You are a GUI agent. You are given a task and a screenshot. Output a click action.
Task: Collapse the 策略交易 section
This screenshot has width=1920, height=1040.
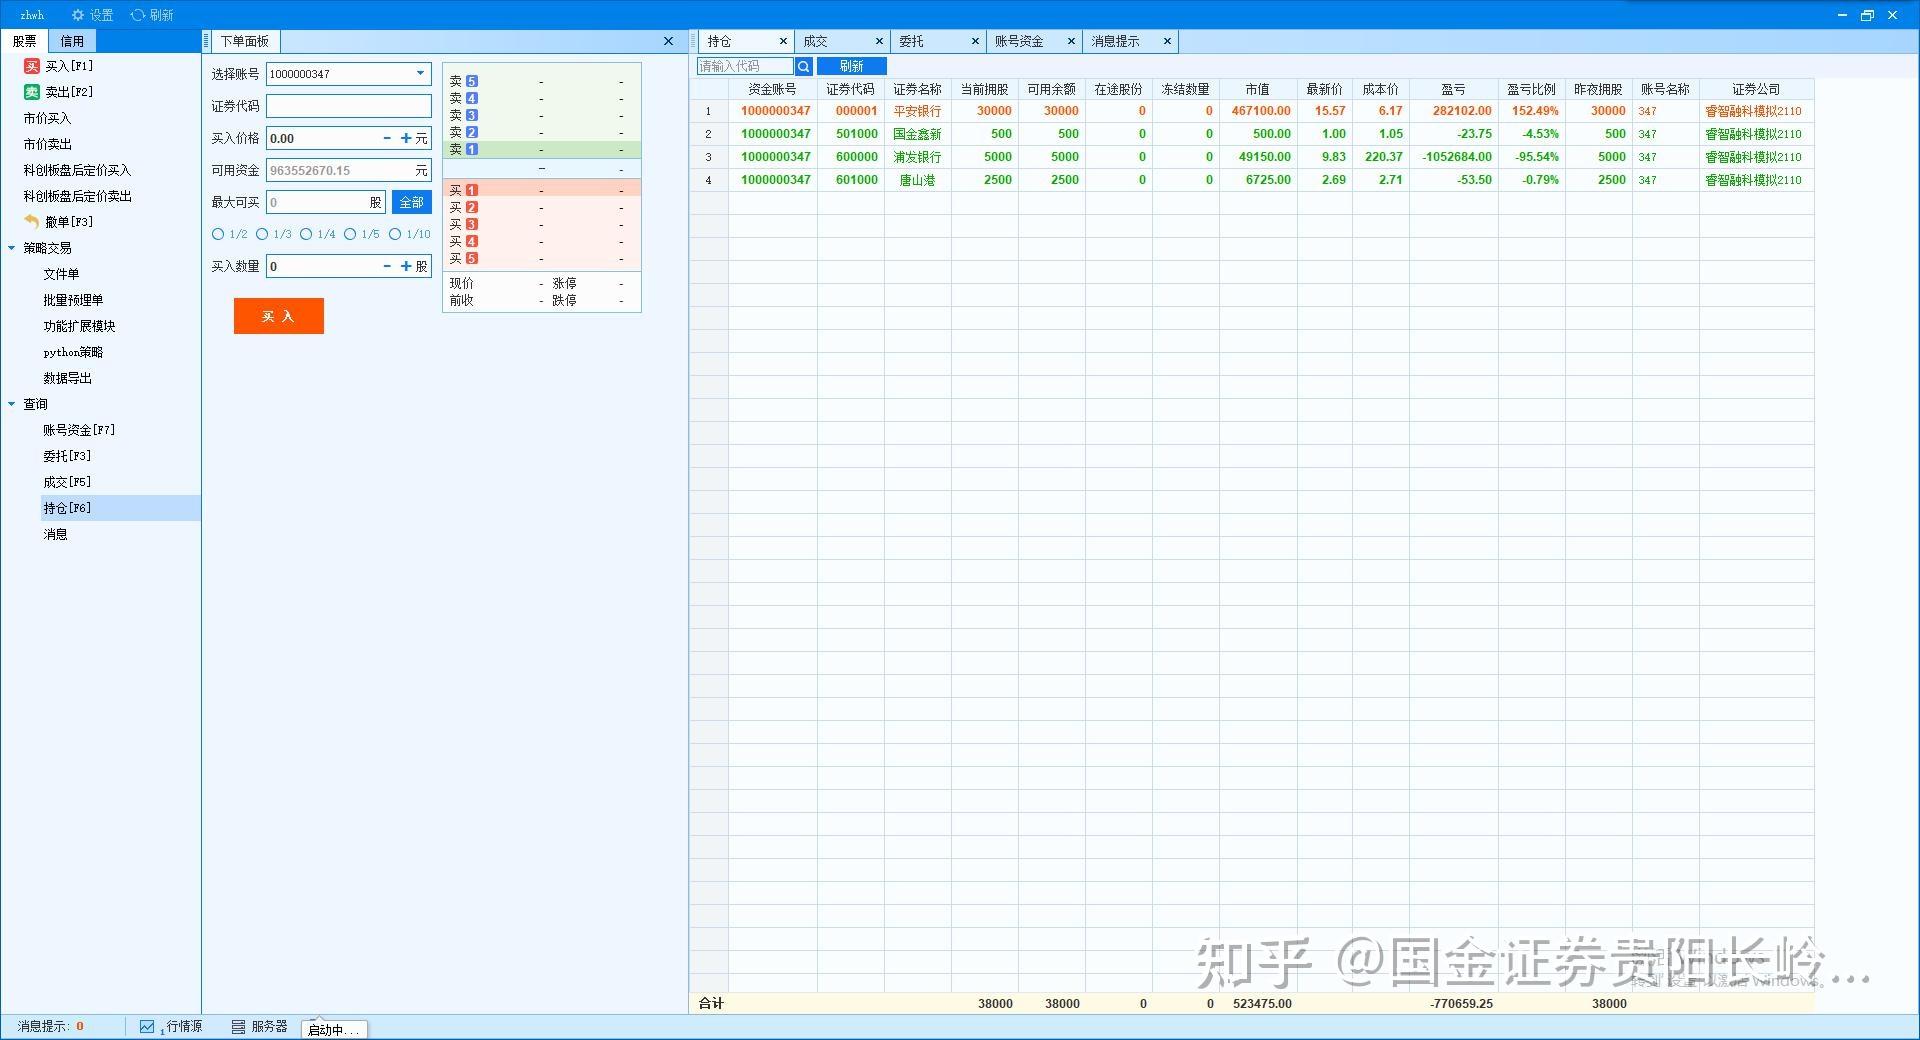point(12,247)
